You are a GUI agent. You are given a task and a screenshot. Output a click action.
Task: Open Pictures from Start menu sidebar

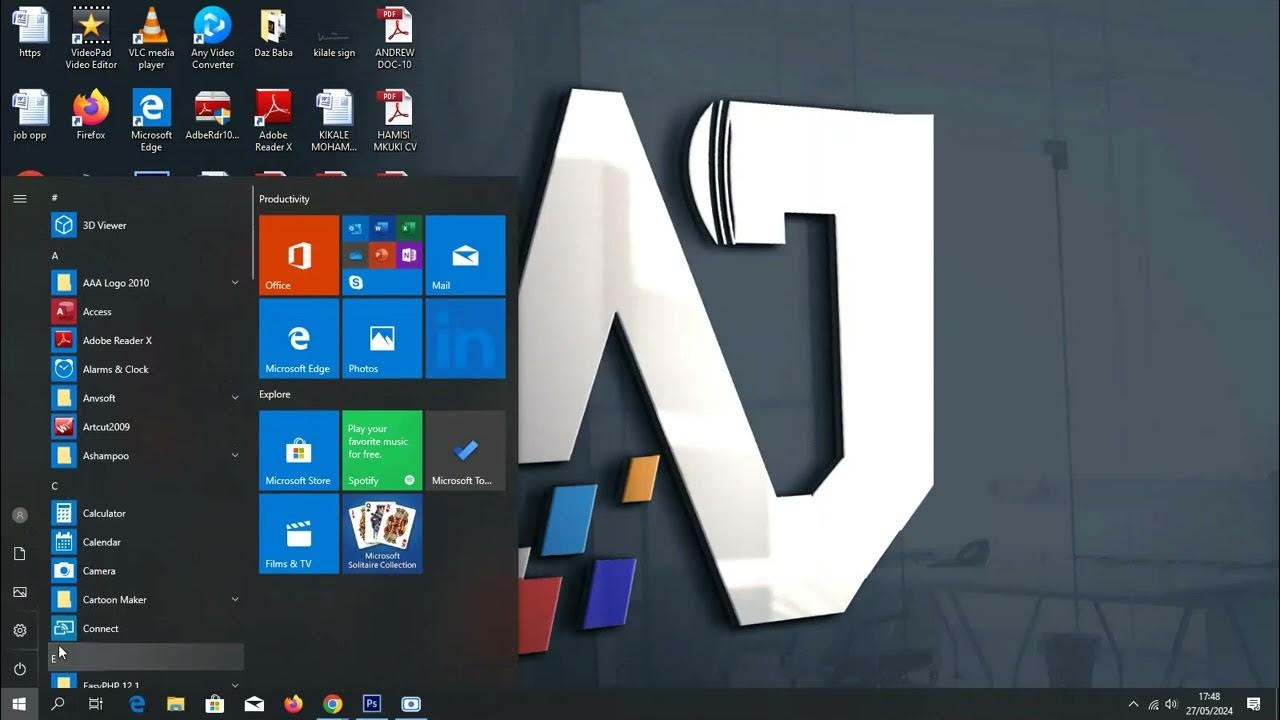[19, 592]
